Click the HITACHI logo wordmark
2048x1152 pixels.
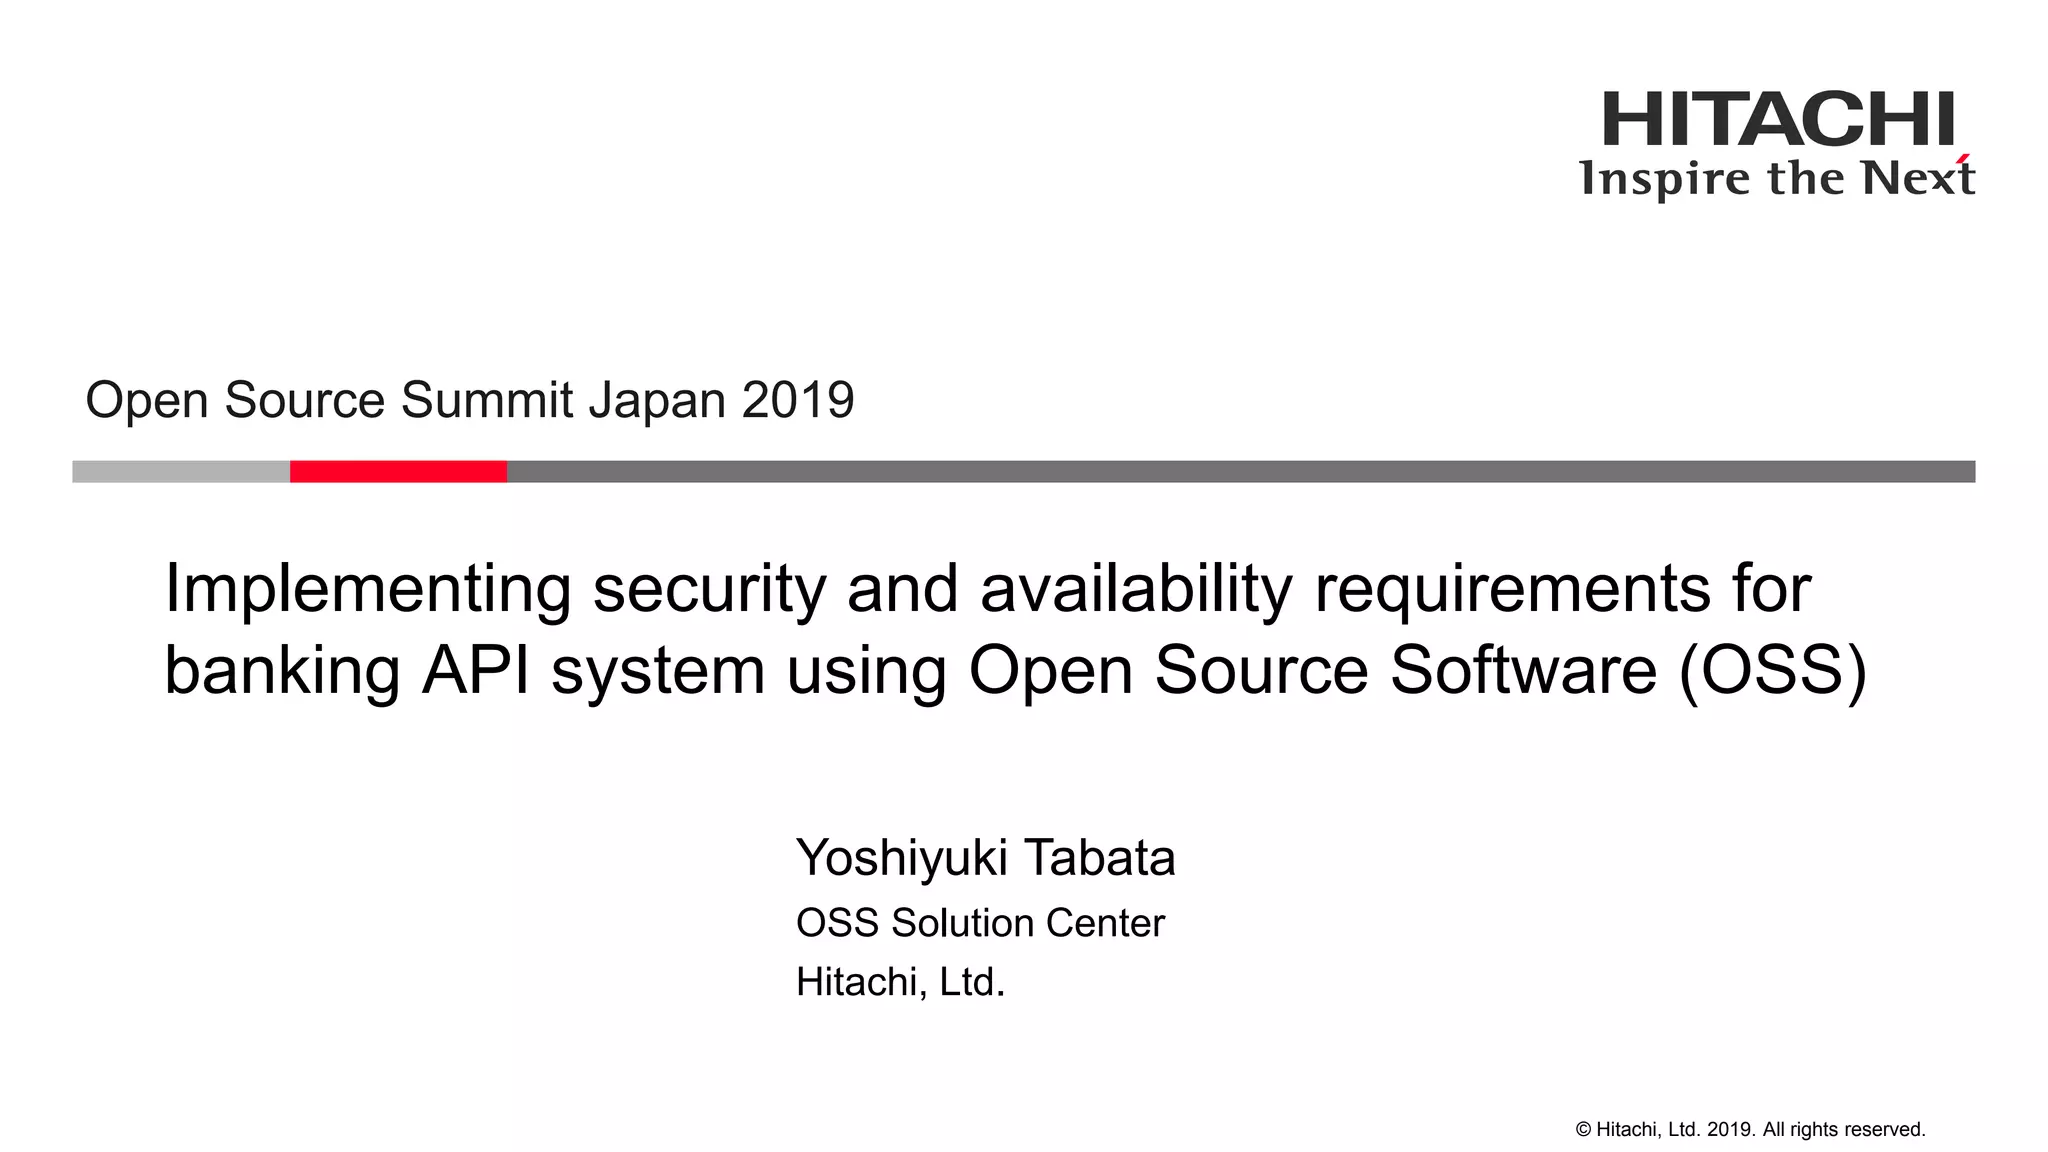(x=1778, y=119)
